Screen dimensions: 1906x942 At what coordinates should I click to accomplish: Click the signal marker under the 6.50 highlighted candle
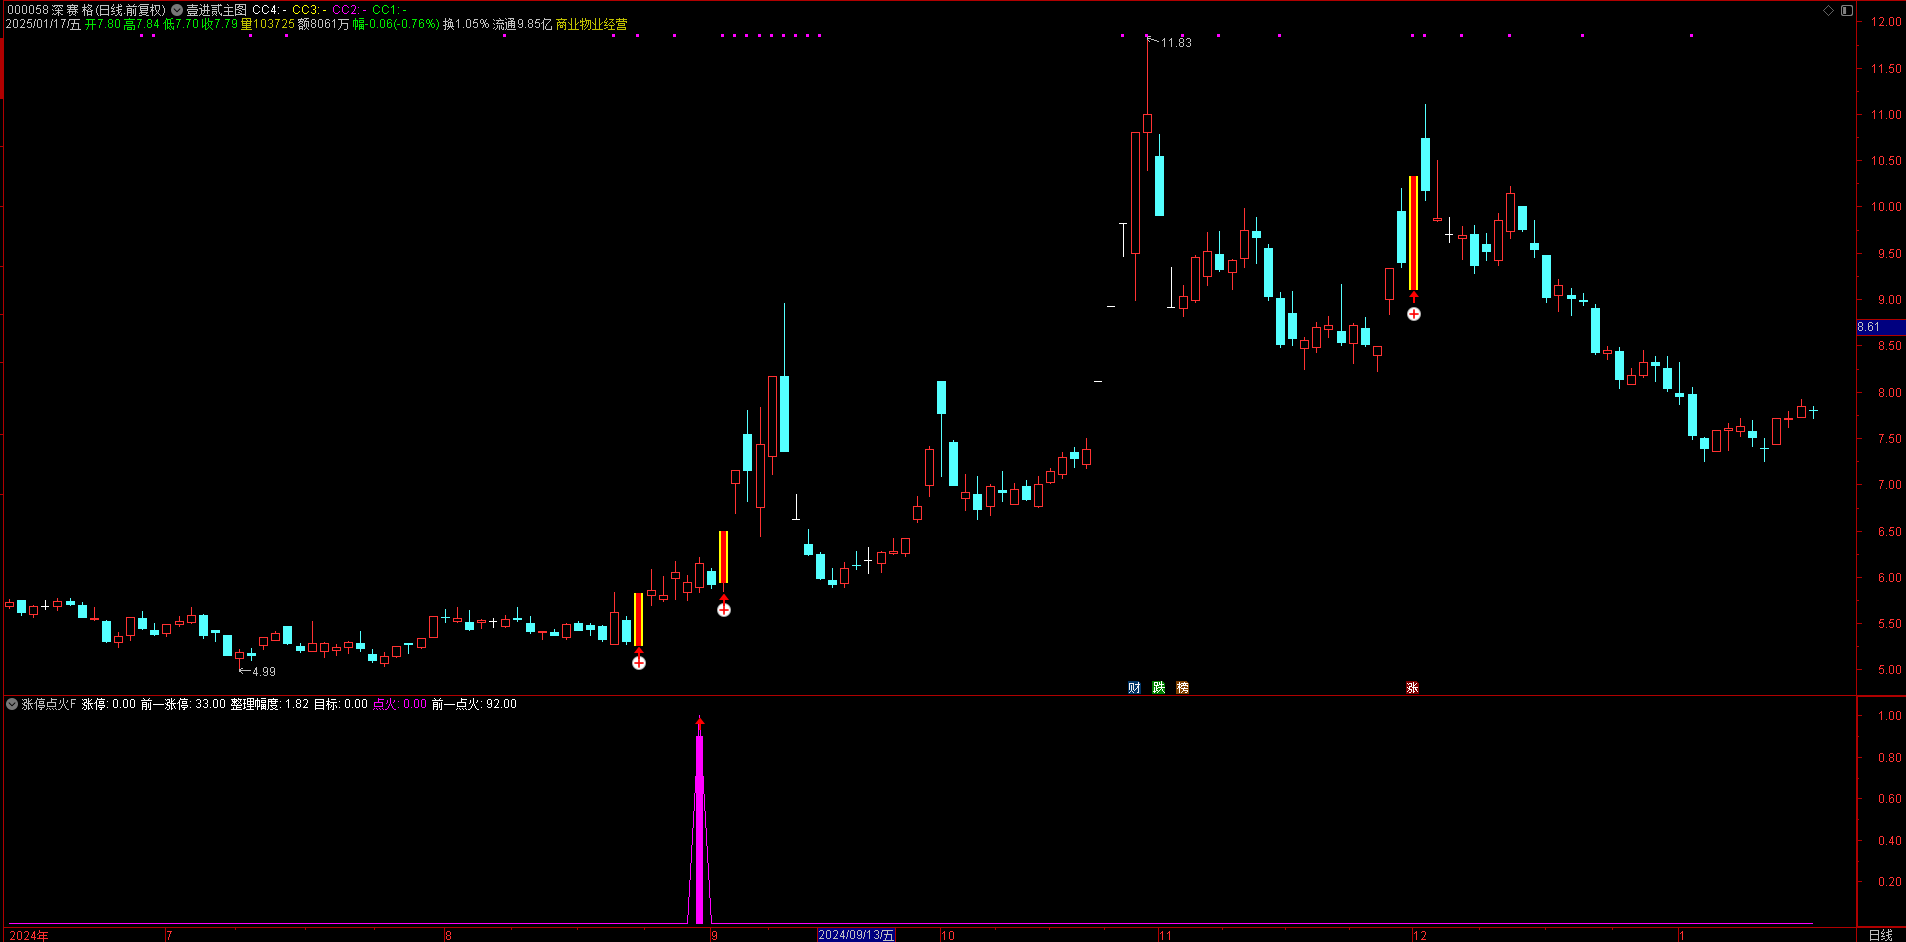724,609
